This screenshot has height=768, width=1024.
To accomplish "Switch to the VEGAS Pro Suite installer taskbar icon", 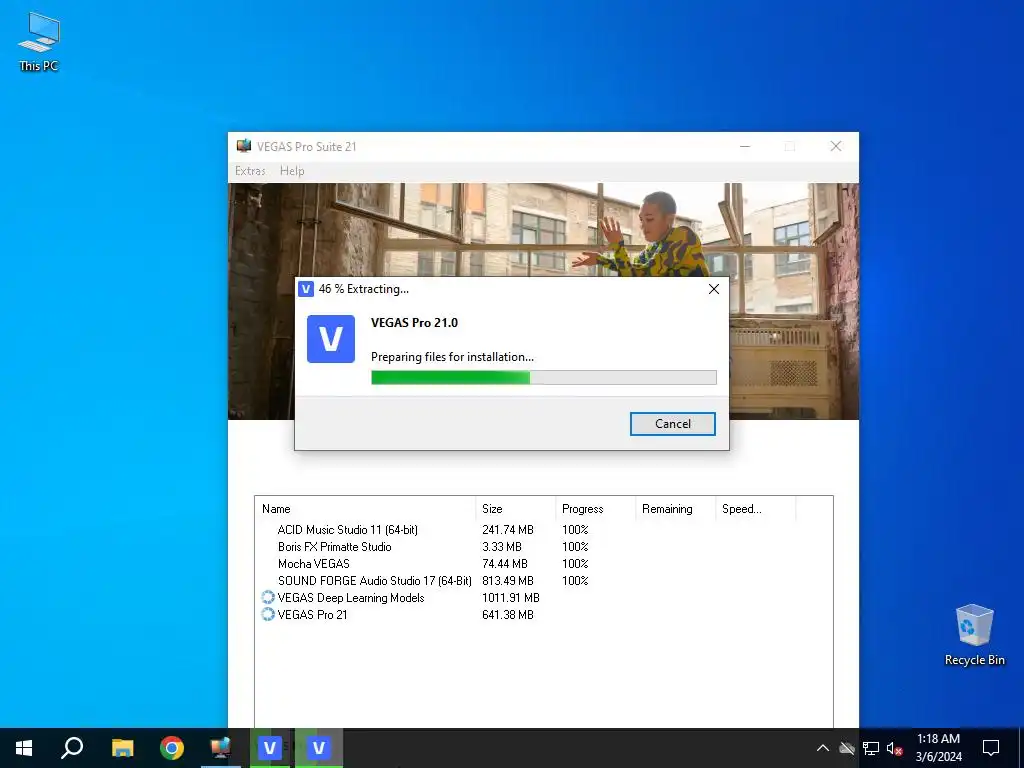I will point(221,748).
